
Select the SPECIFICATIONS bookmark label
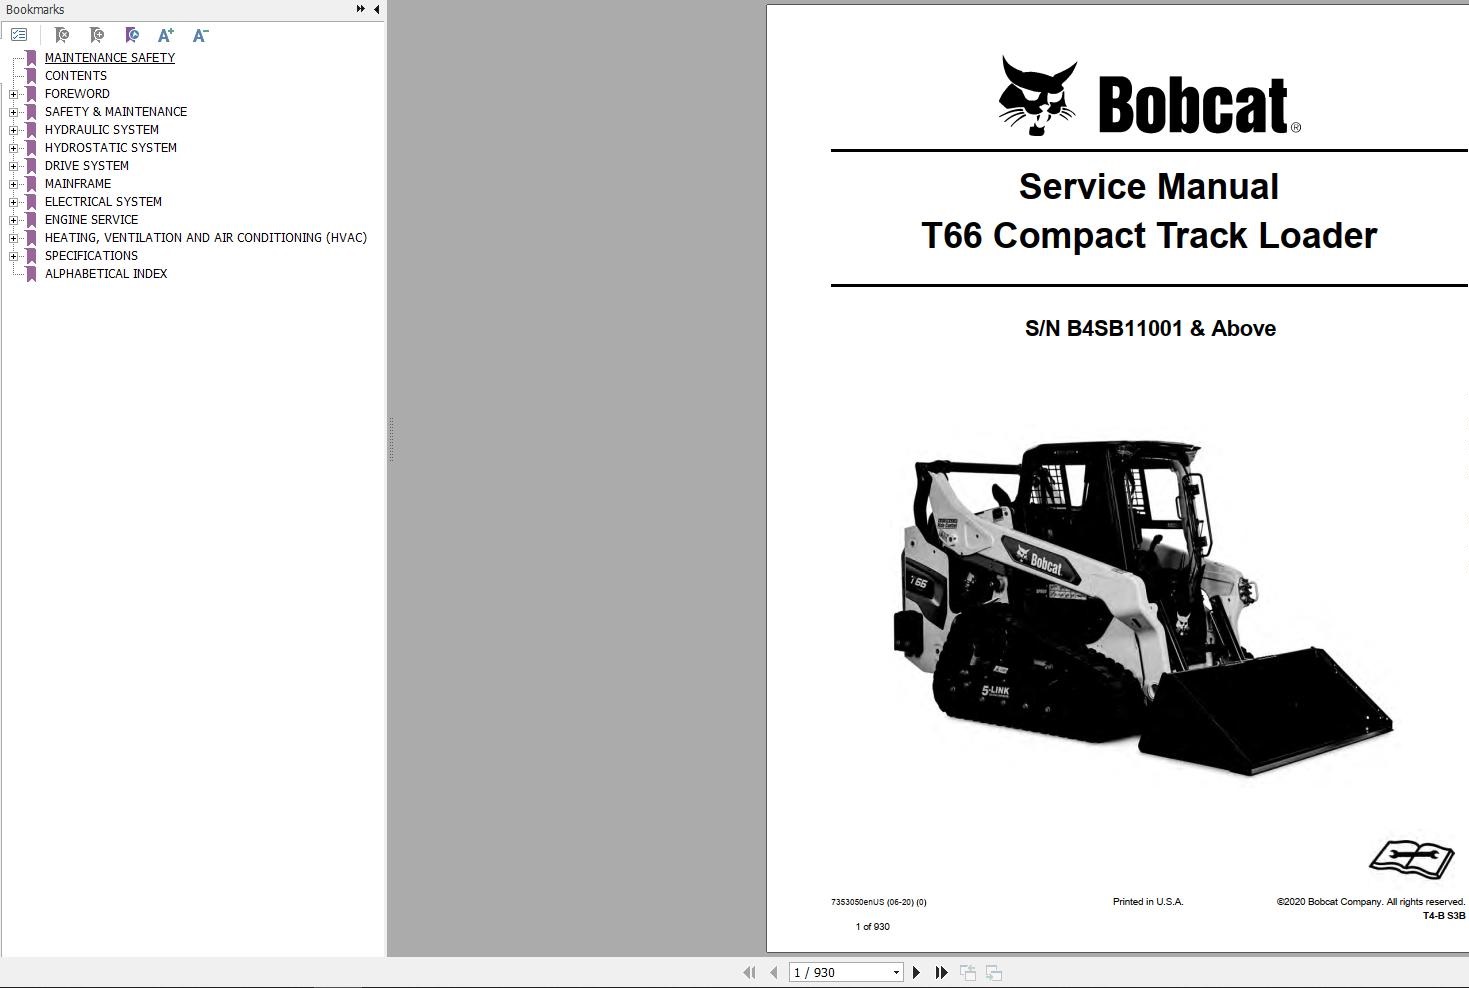pos(92,256)
